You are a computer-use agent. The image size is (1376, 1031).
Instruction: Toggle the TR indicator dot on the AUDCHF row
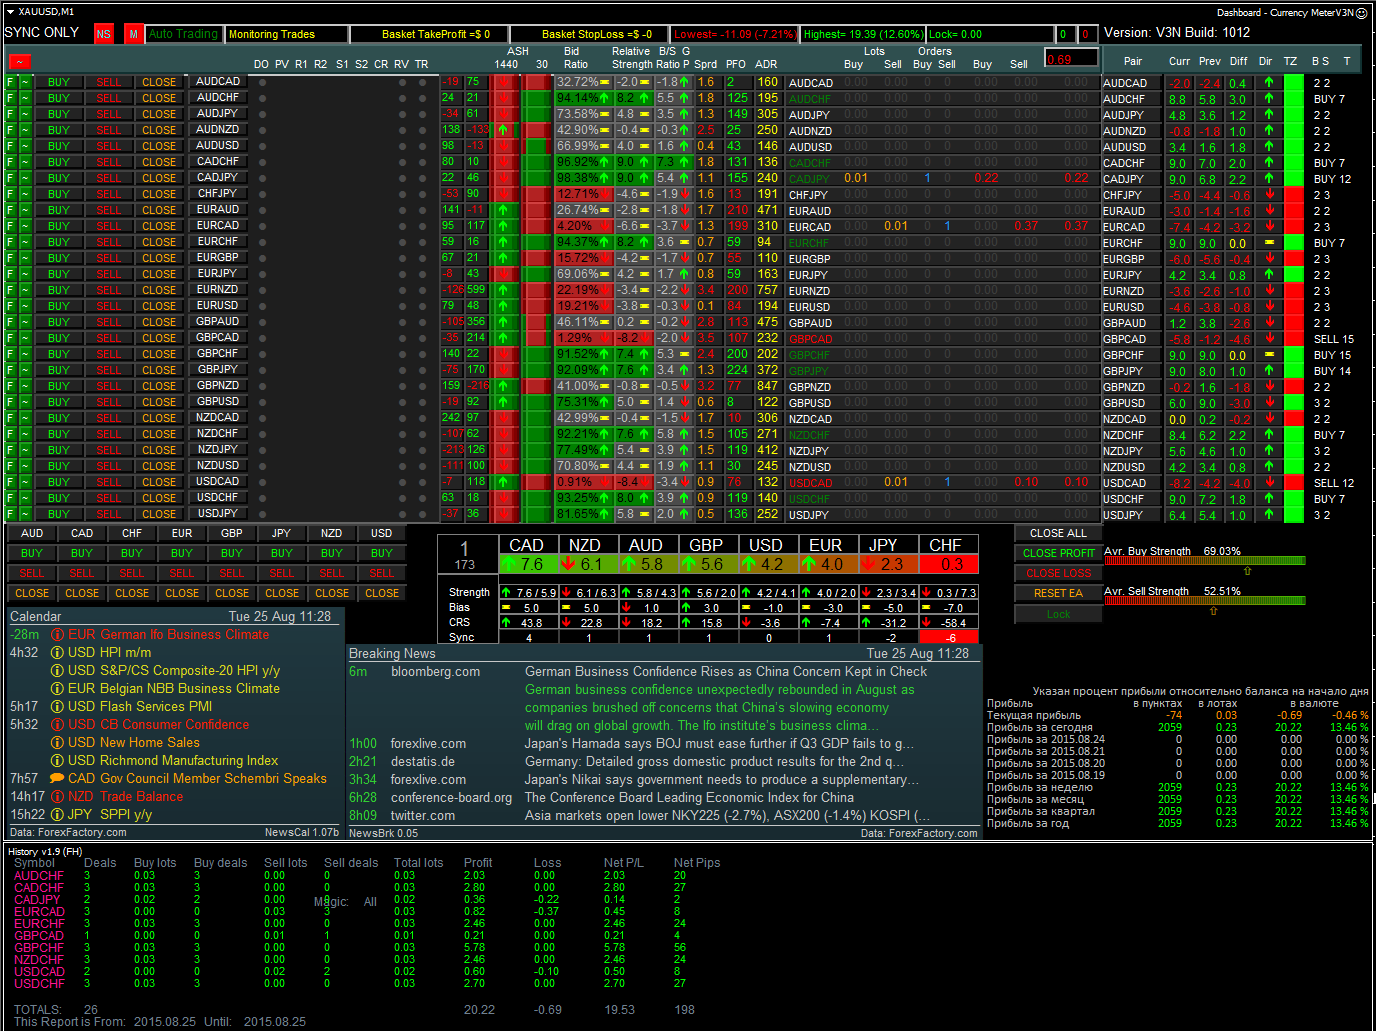click(x=422, y=99)
